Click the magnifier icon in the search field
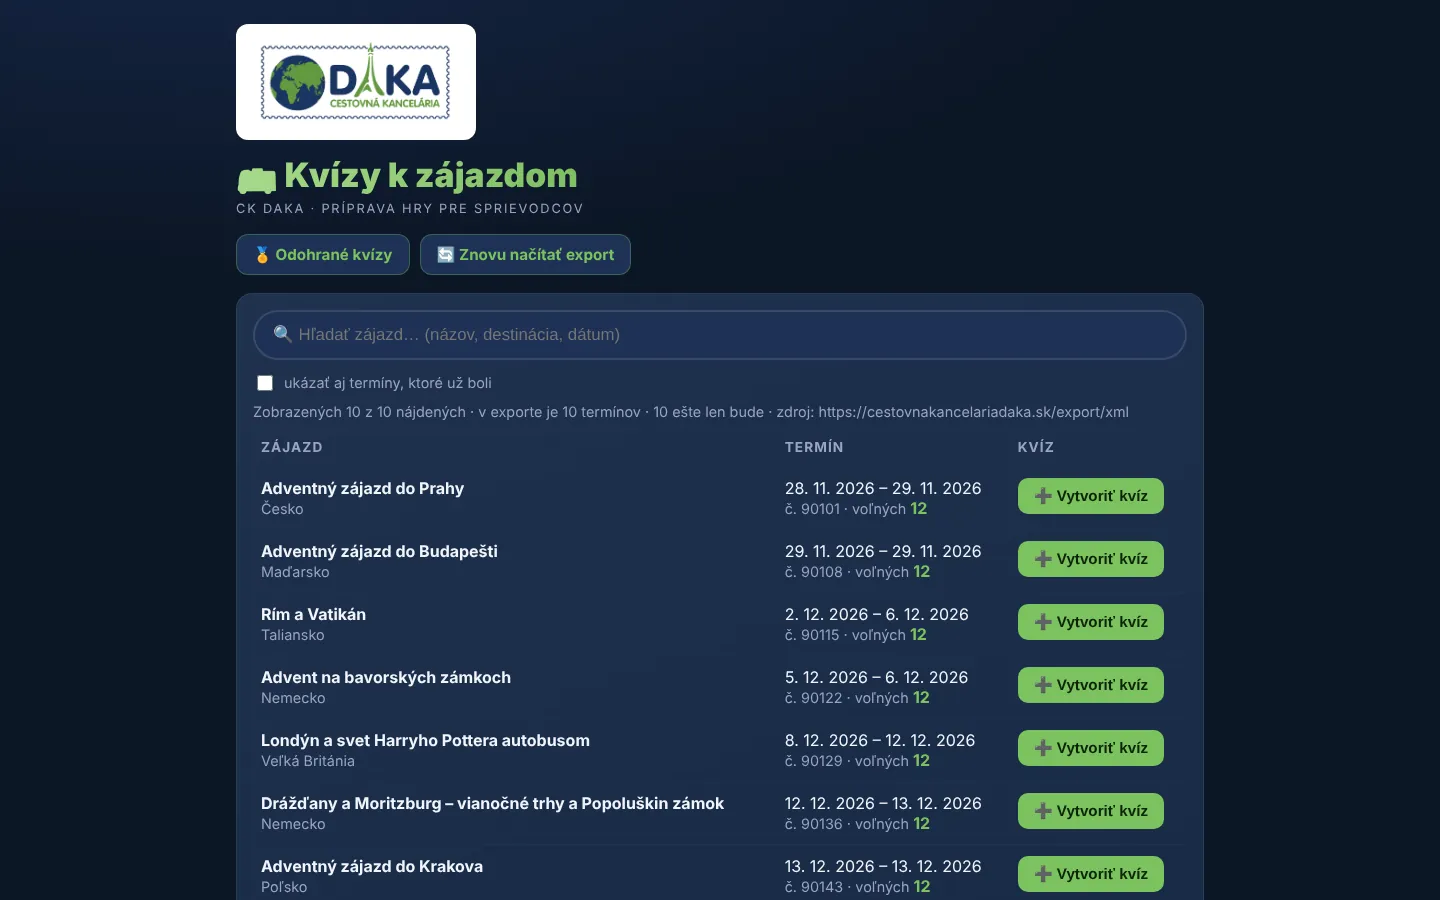Image resolution: width=1440 pixels, height=900 pixels. click(x=283, y=334)
